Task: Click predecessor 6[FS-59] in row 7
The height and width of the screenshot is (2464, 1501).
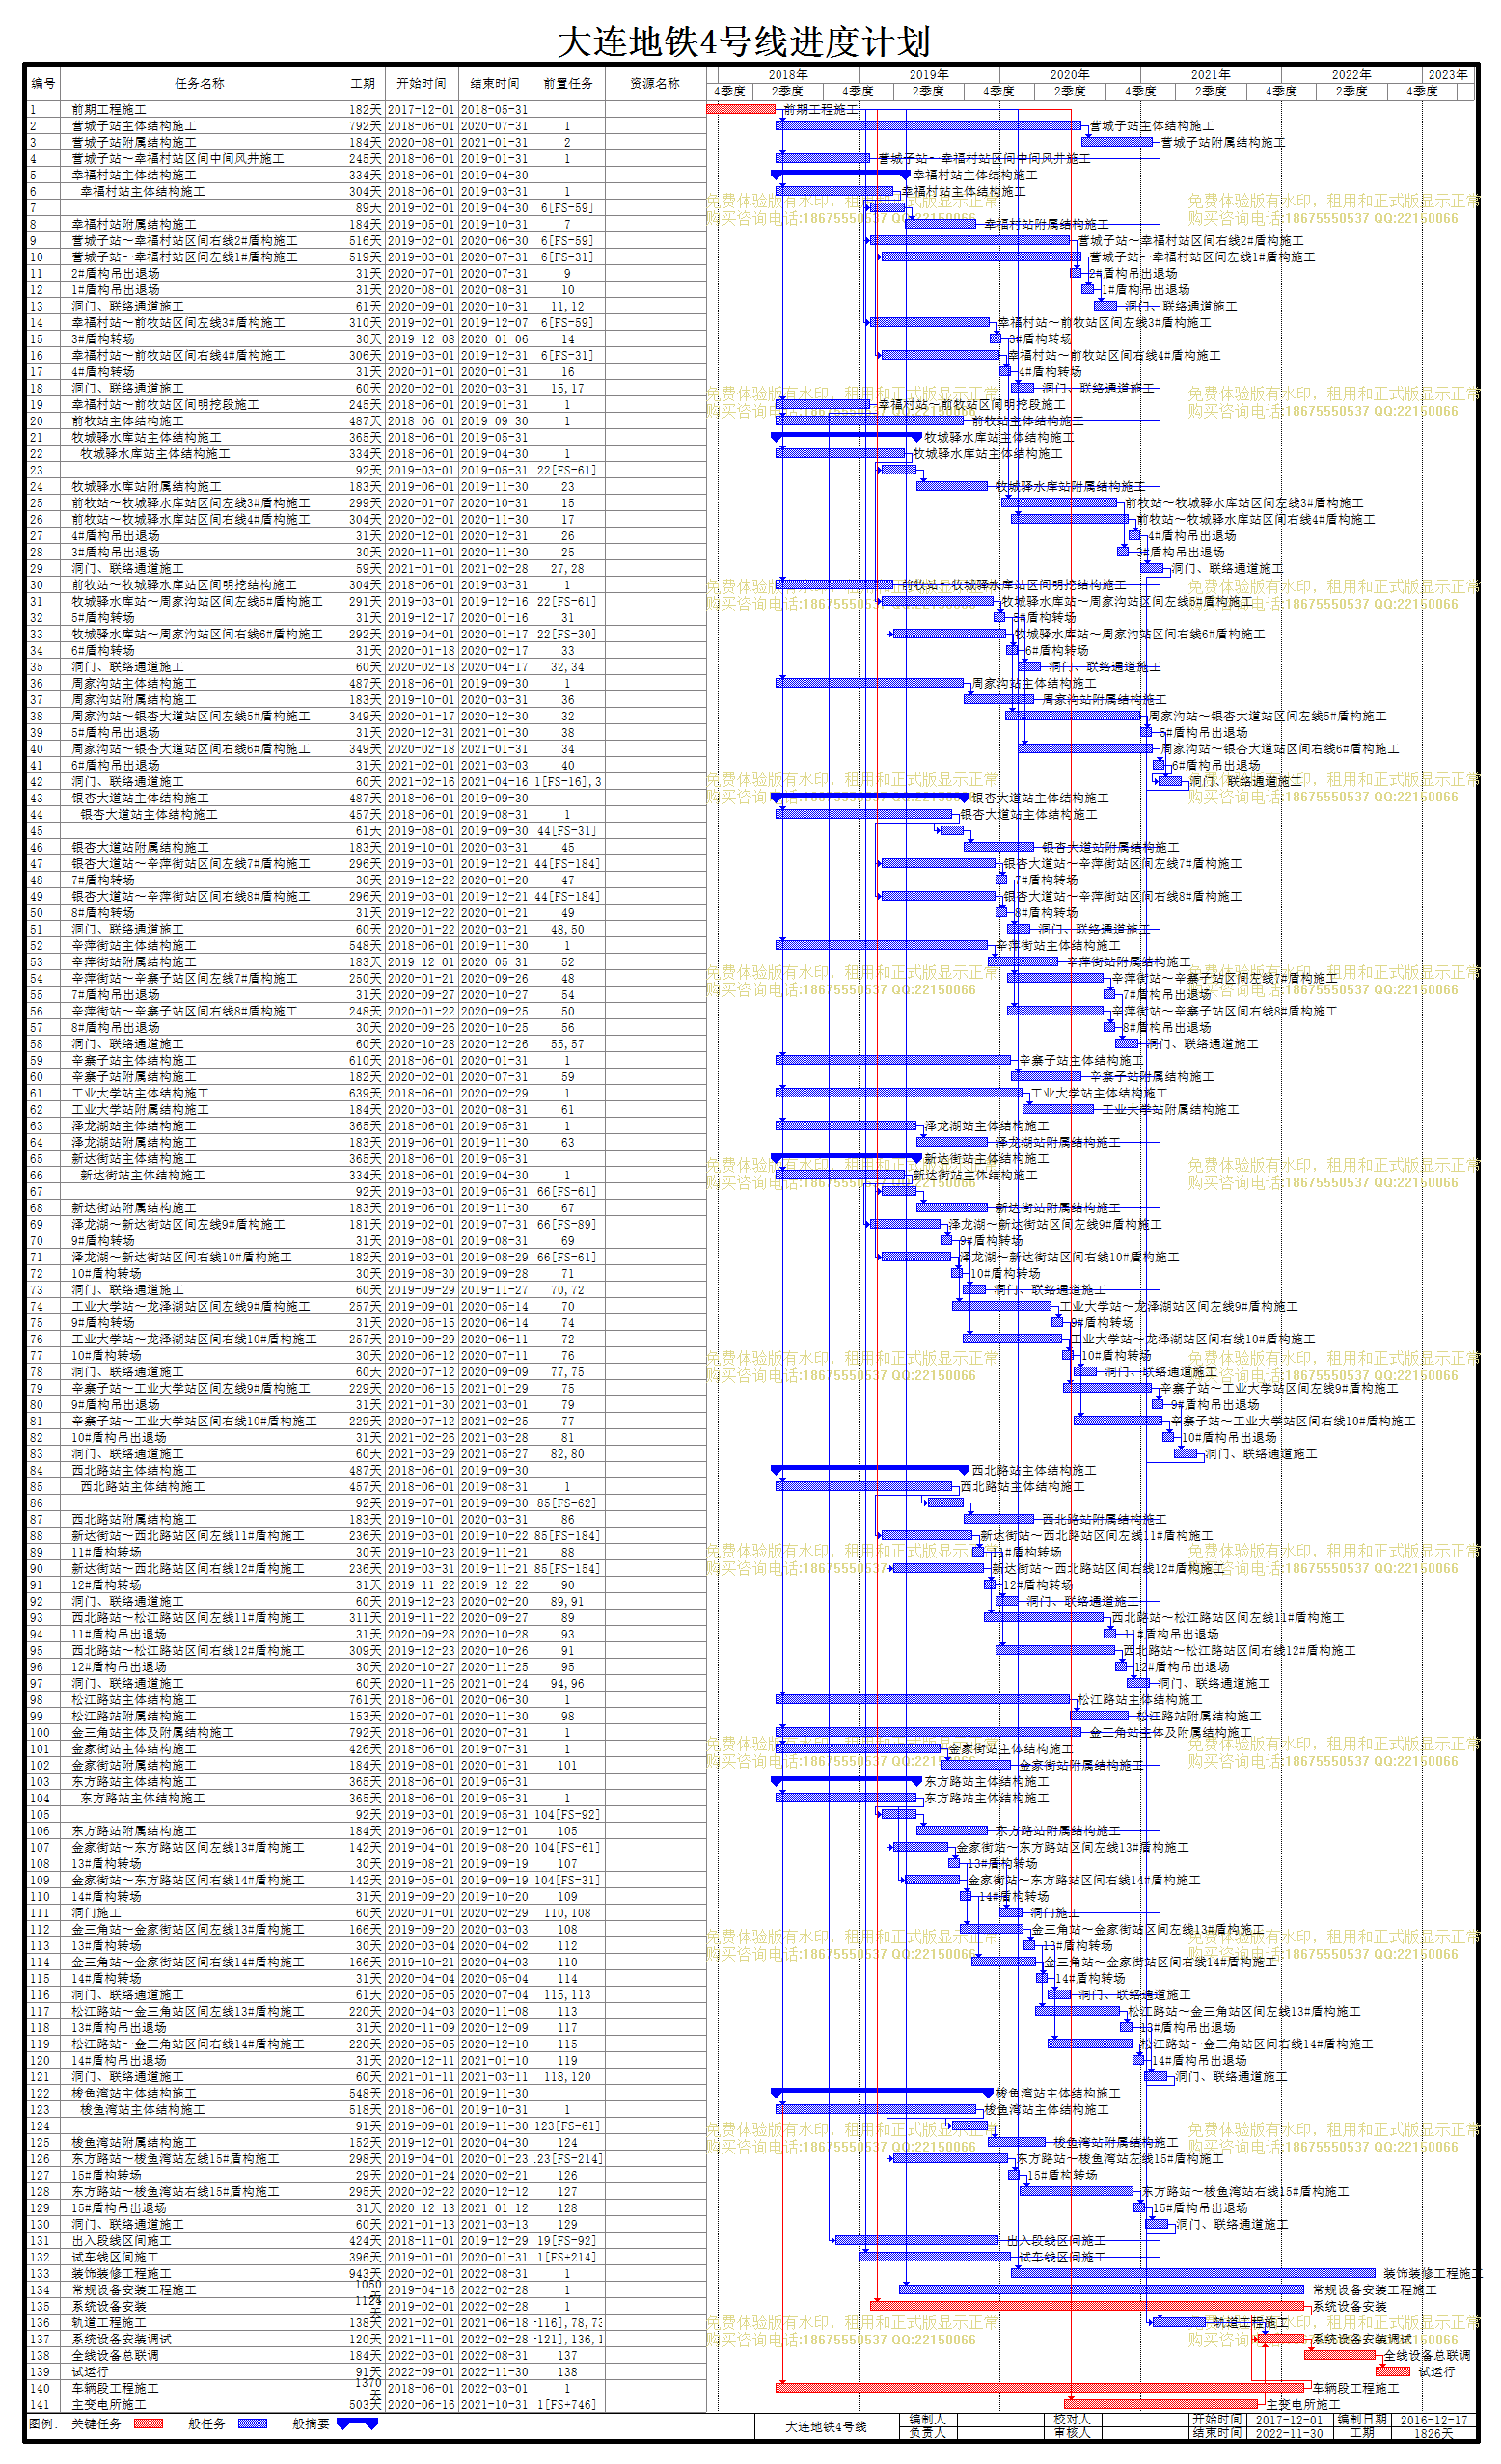Action: pyautogui.click(x=567, y=208)
